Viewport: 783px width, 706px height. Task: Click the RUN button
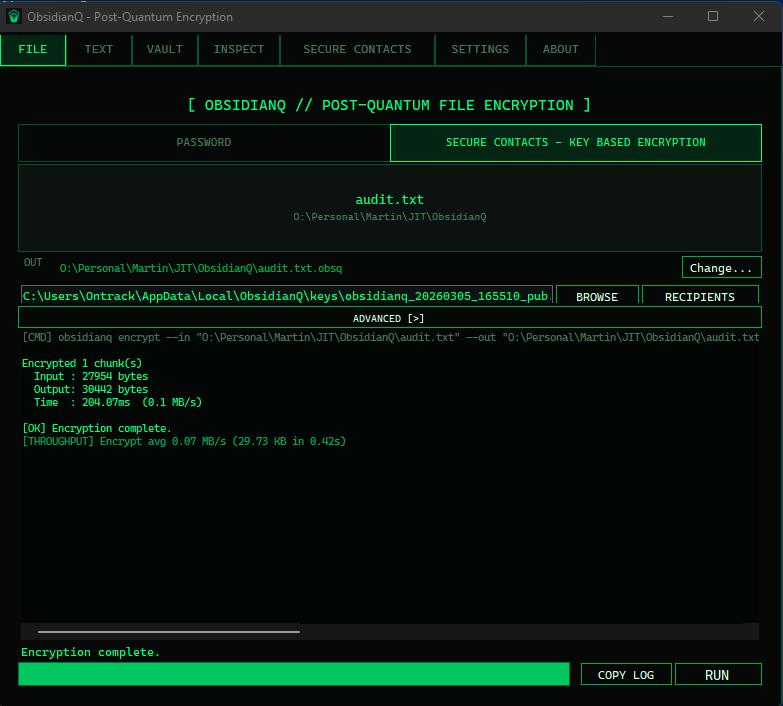tap(718, 675)
